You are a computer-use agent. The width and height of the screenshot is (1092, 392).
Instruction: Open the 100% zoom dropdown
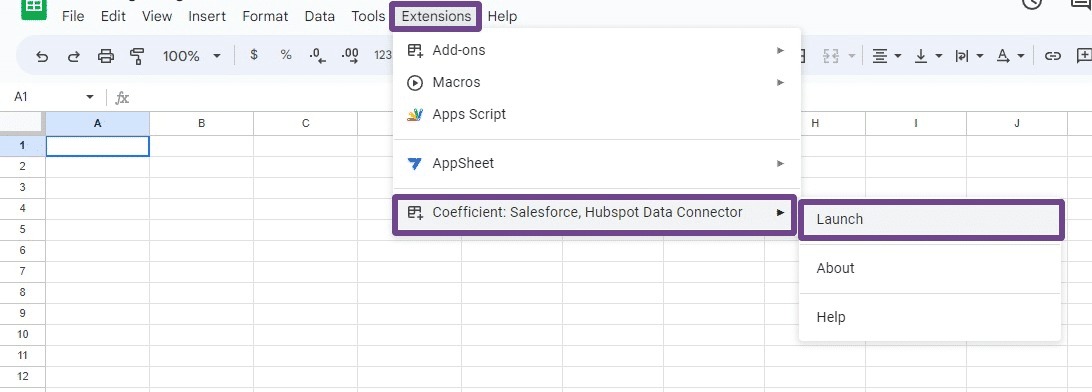click(192, 56)
